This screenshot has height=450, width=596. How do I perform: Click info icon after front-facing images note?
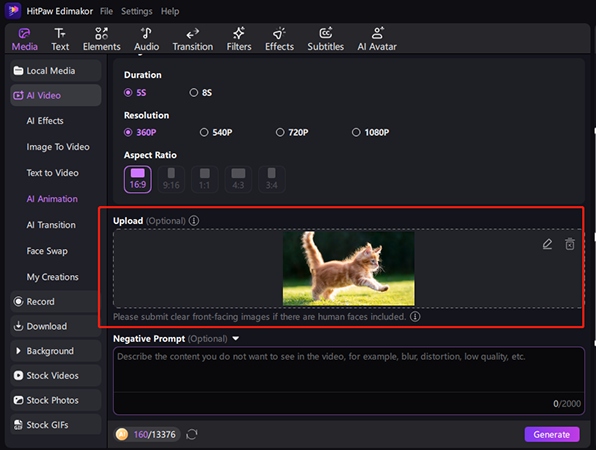(415, 317)
